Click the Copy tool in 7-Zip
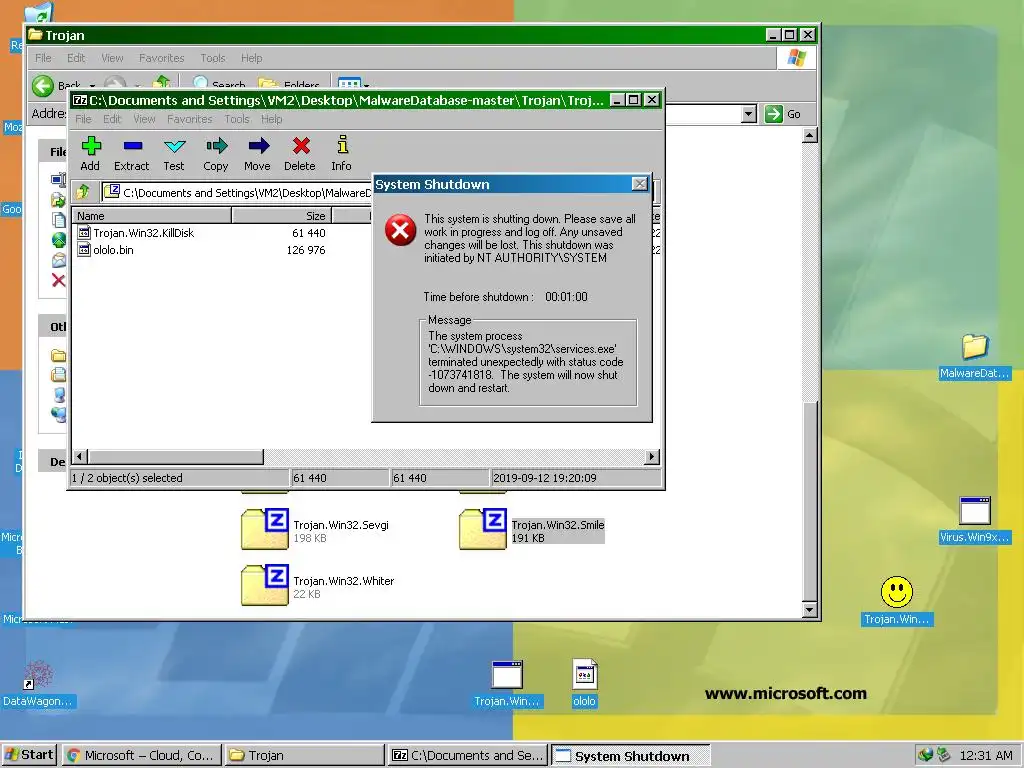Screen dimensions: 1024x768 216,153
